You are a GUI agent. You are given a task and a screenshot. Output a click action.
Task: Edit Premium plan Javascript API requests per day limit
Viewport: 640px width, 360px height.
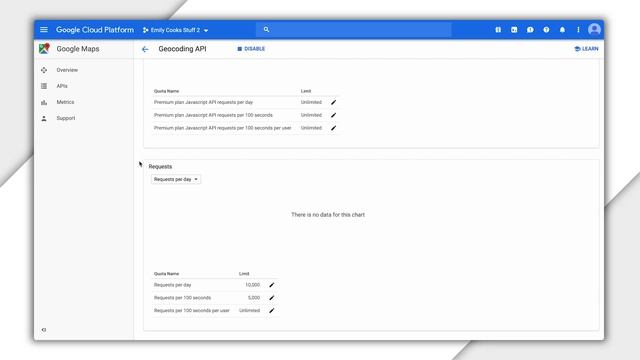click(333, 102)
